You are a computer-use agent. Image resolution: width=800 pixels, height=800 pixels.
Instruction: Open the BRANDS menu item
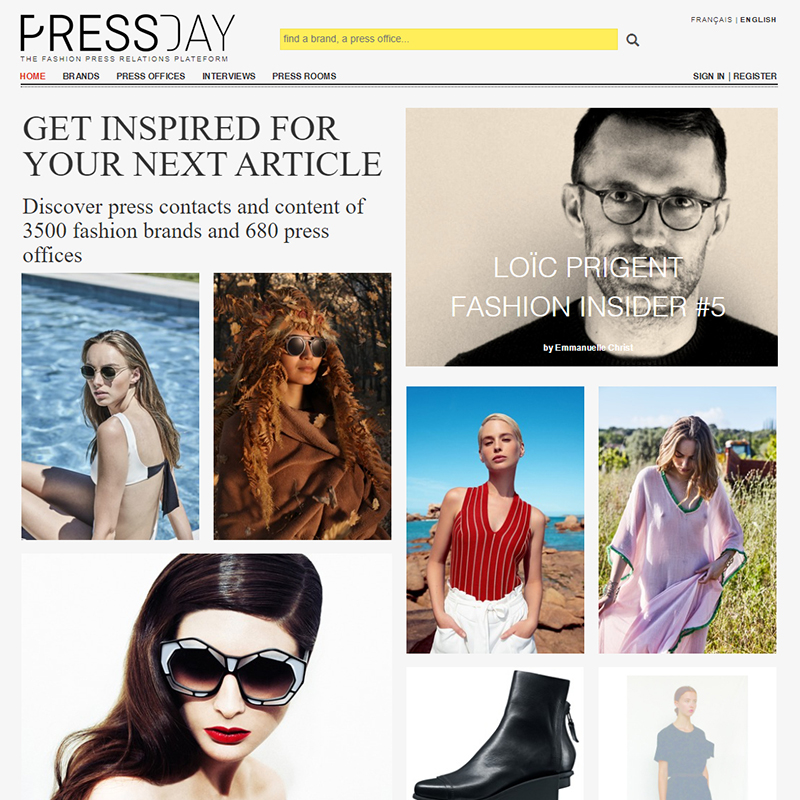[x=81, y=76]
